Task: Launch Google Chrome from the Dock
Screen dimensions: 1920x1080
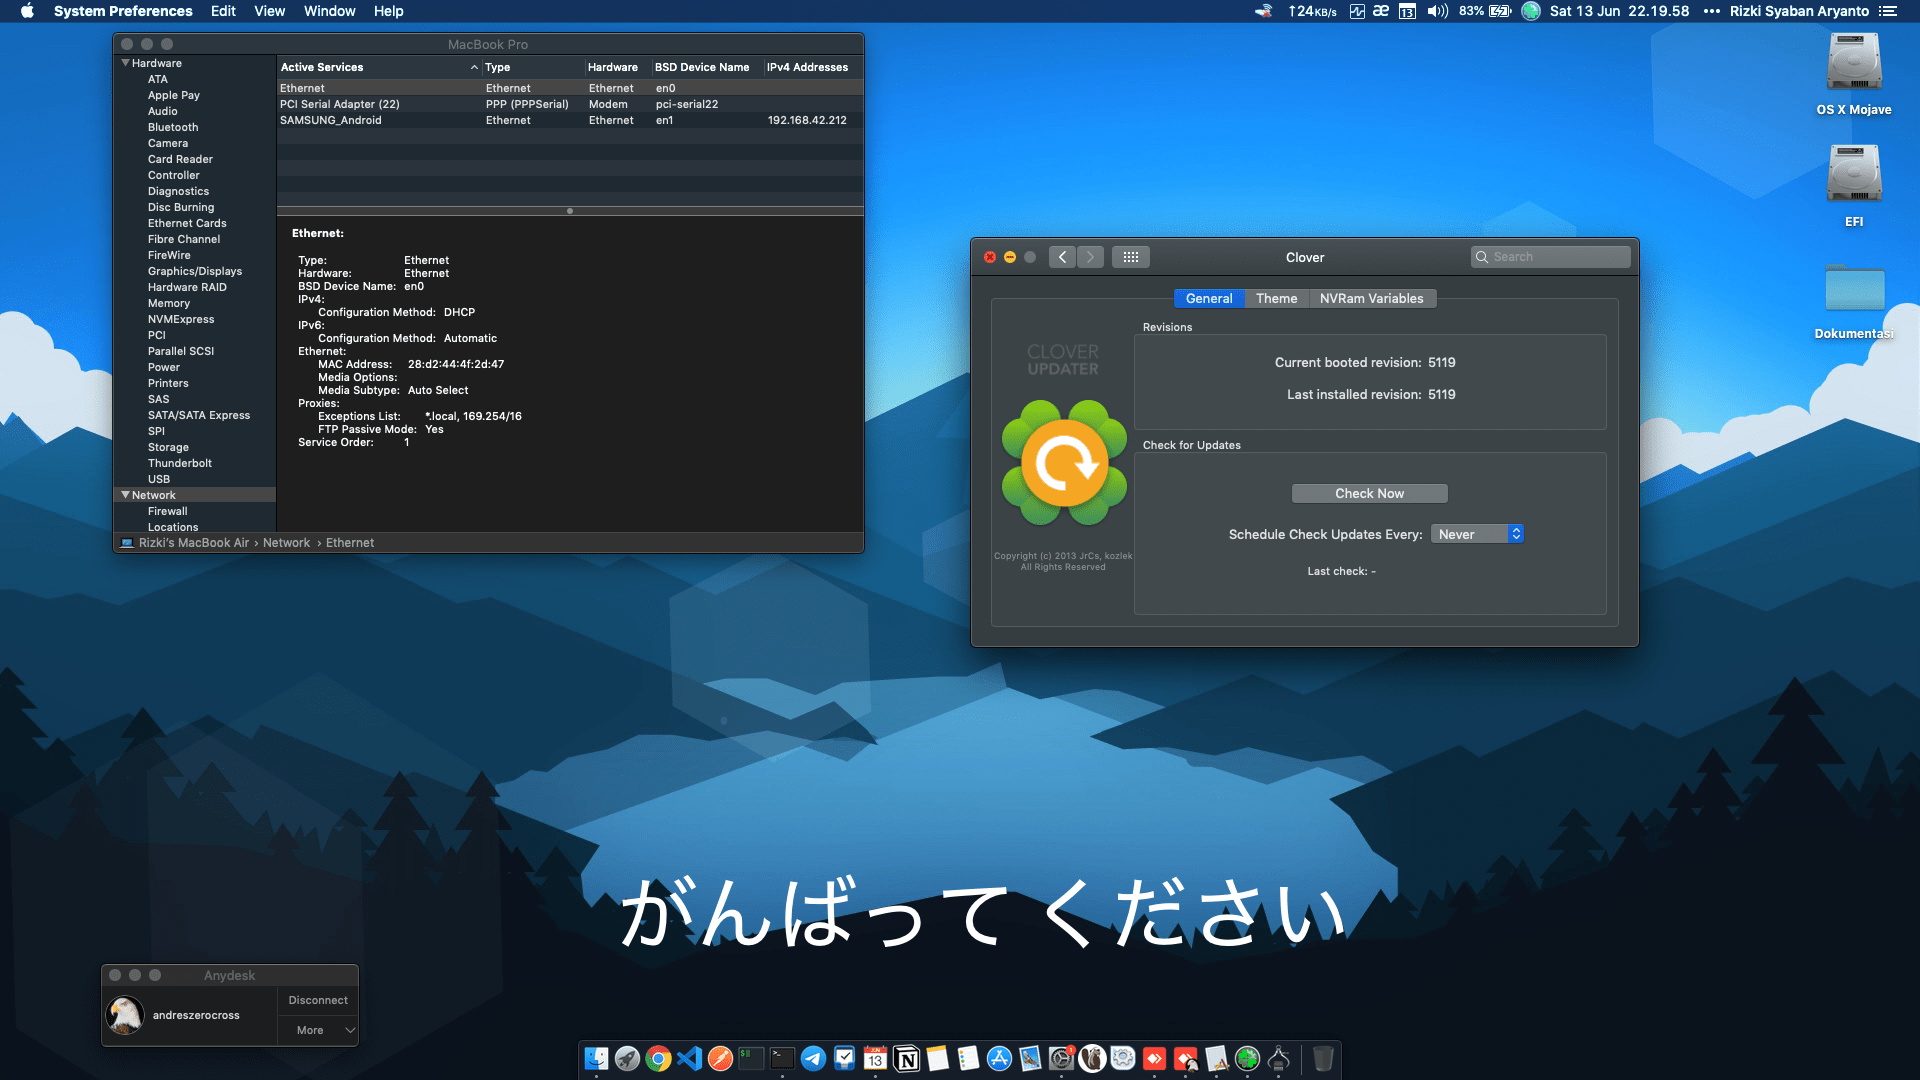Action: [x=658, y=1057]
